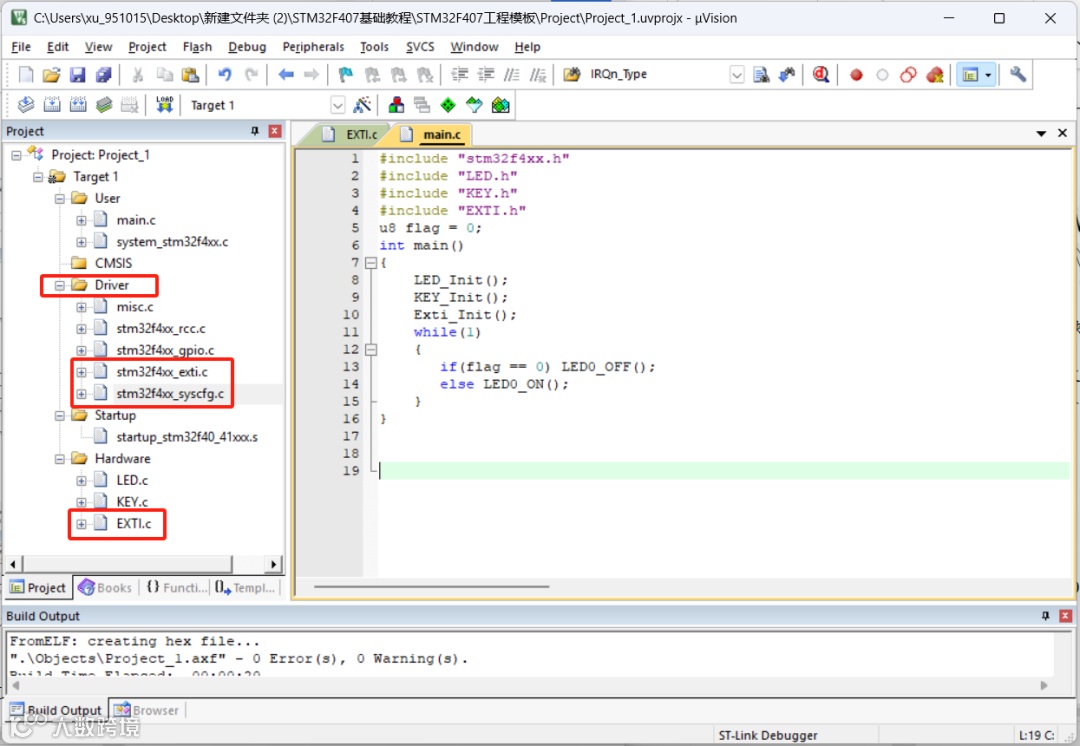The height and width of the screenshot is (746, 1080).
Task: Open the Flash menu
Action: tap(197, 47)
